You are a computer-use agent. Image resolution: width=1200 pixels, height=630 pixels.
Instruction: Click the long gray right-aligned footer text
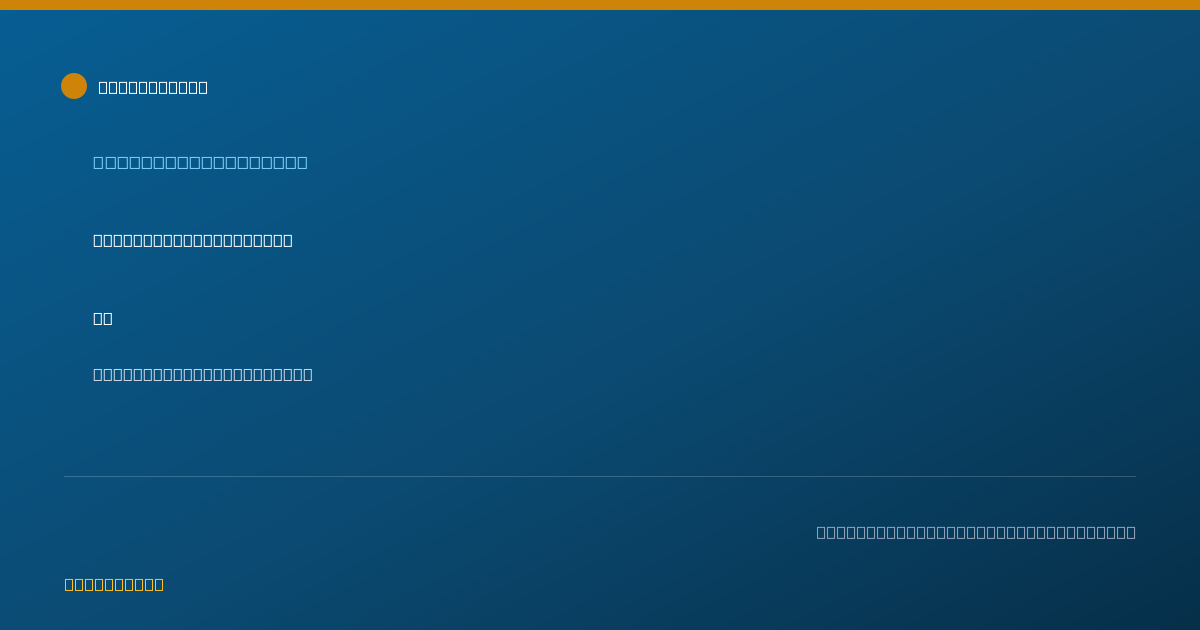(976, 532)
